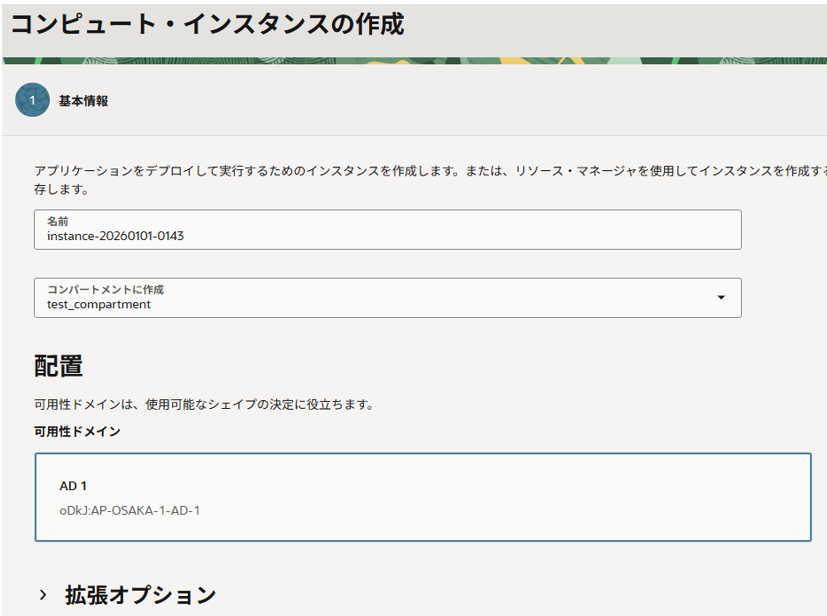The image size is (827, 616).
Task: Click the instance-20260101-0143 name text
Action: tap(115, 237)
